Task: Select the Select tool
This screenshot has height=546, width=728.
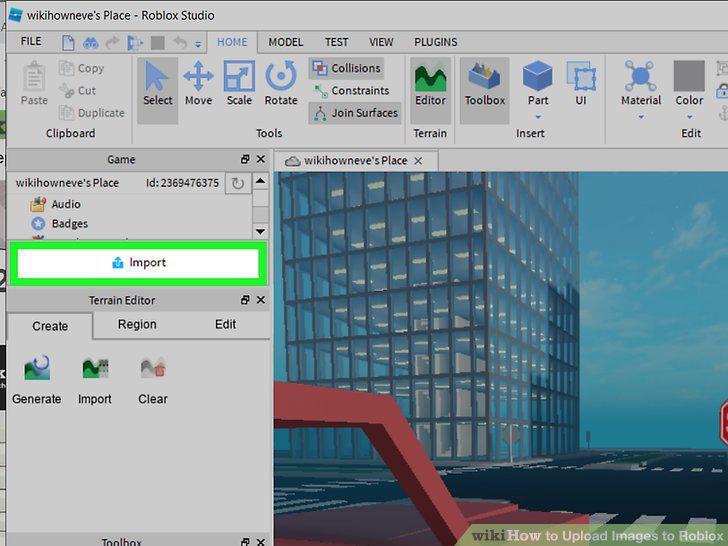Action: [x=157, y=91]
